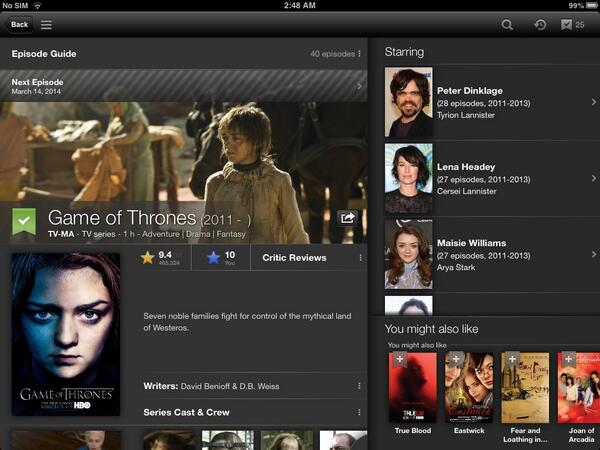Open the recent history clock icon
The height and width of the screenshot is (450, 600).
tap(540, 25)
